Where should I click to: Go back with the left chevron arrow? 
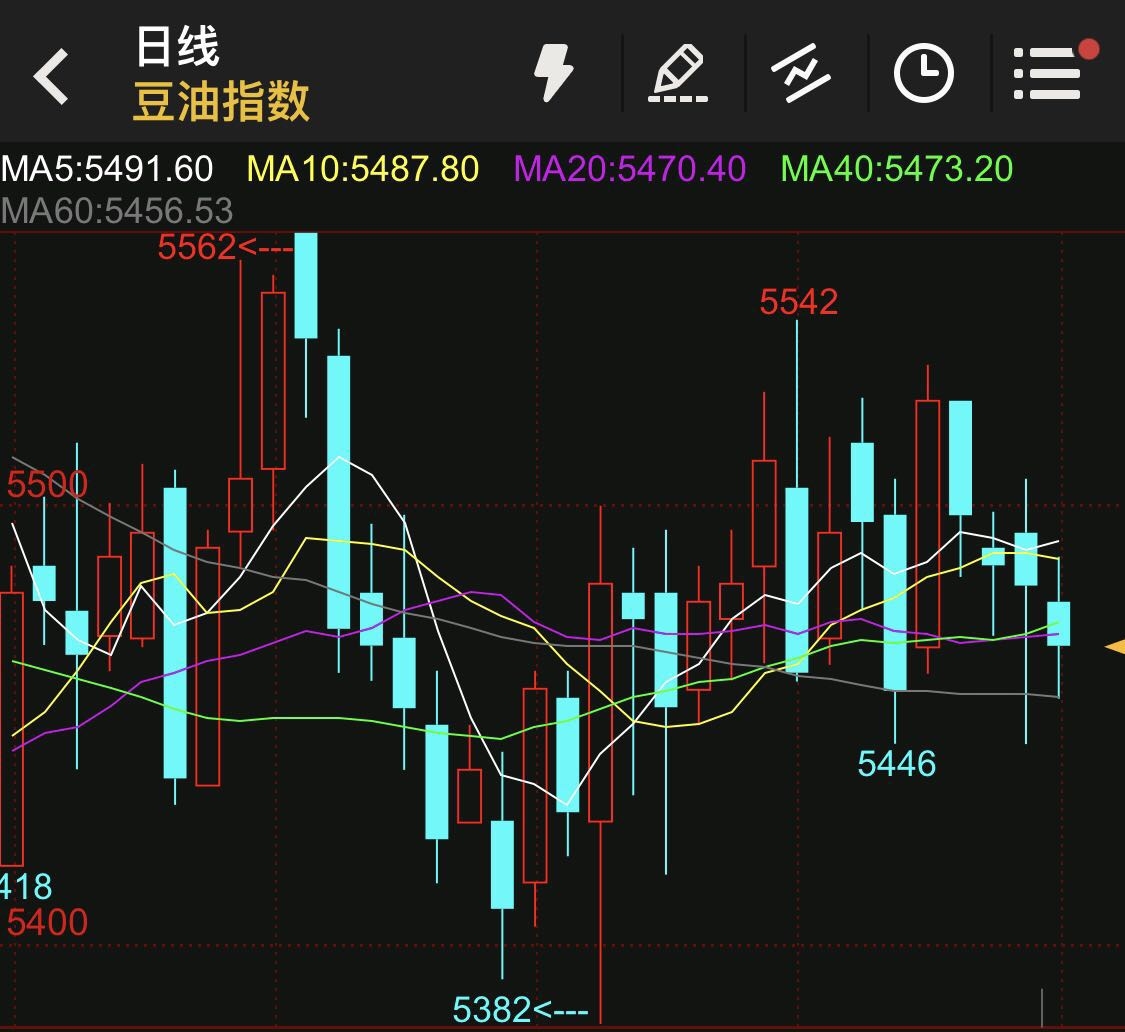point(52,75)
